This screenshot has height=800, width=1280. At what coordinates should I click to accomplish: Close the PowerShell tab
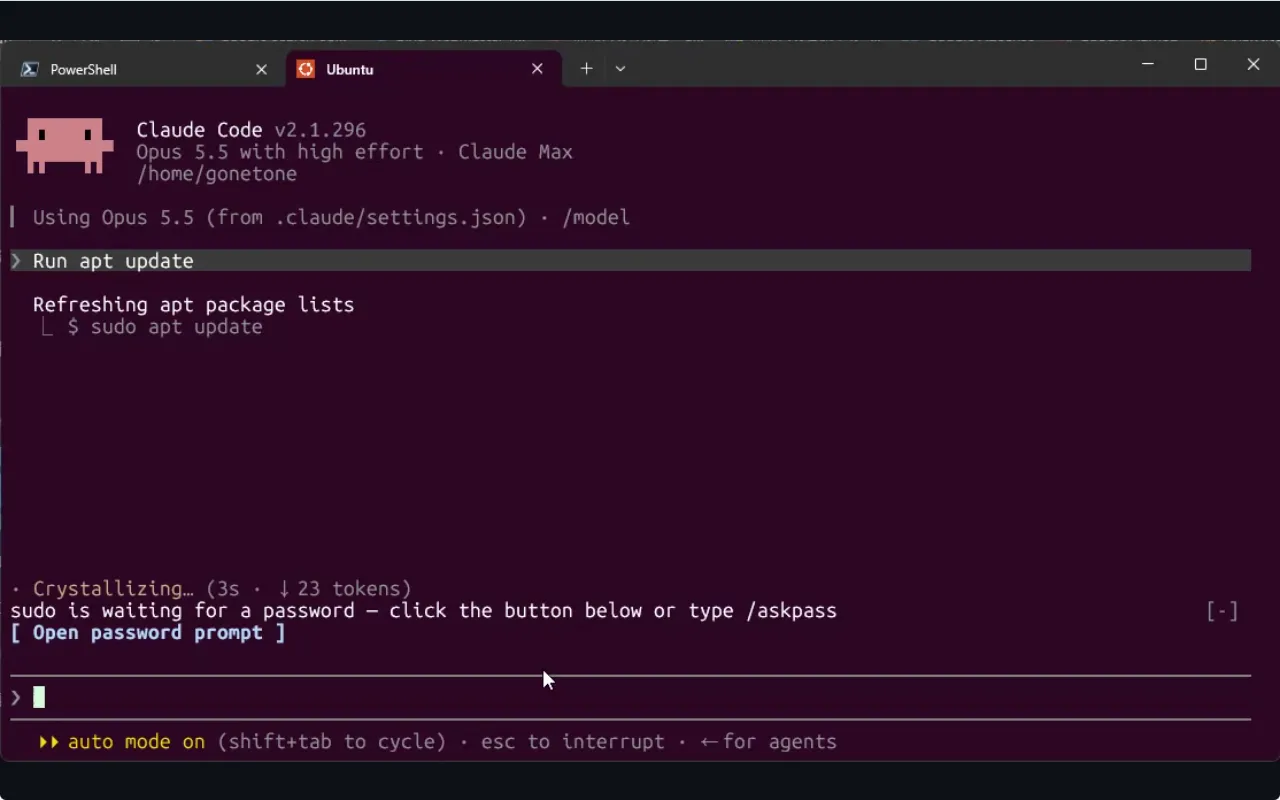pos(261,69)
